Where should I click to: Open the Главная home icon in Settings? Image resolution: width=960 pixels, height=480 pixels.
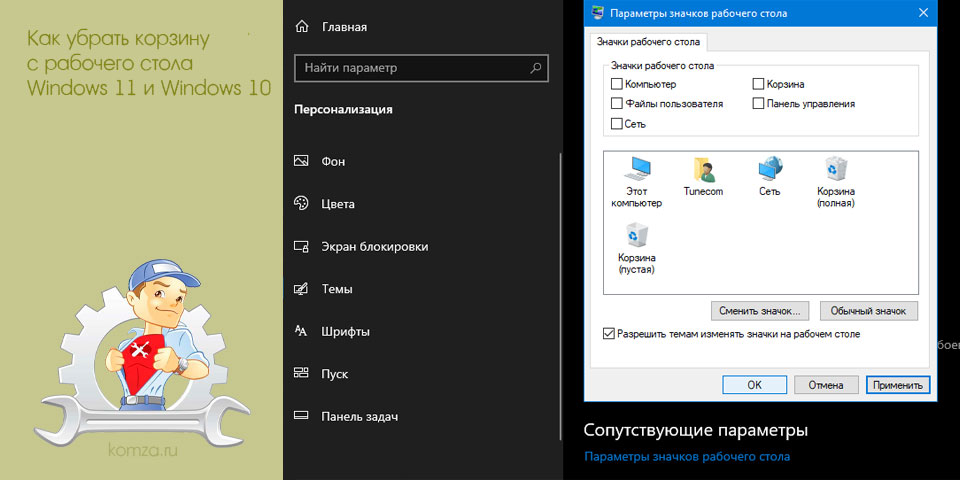click(x=301, y=27)
